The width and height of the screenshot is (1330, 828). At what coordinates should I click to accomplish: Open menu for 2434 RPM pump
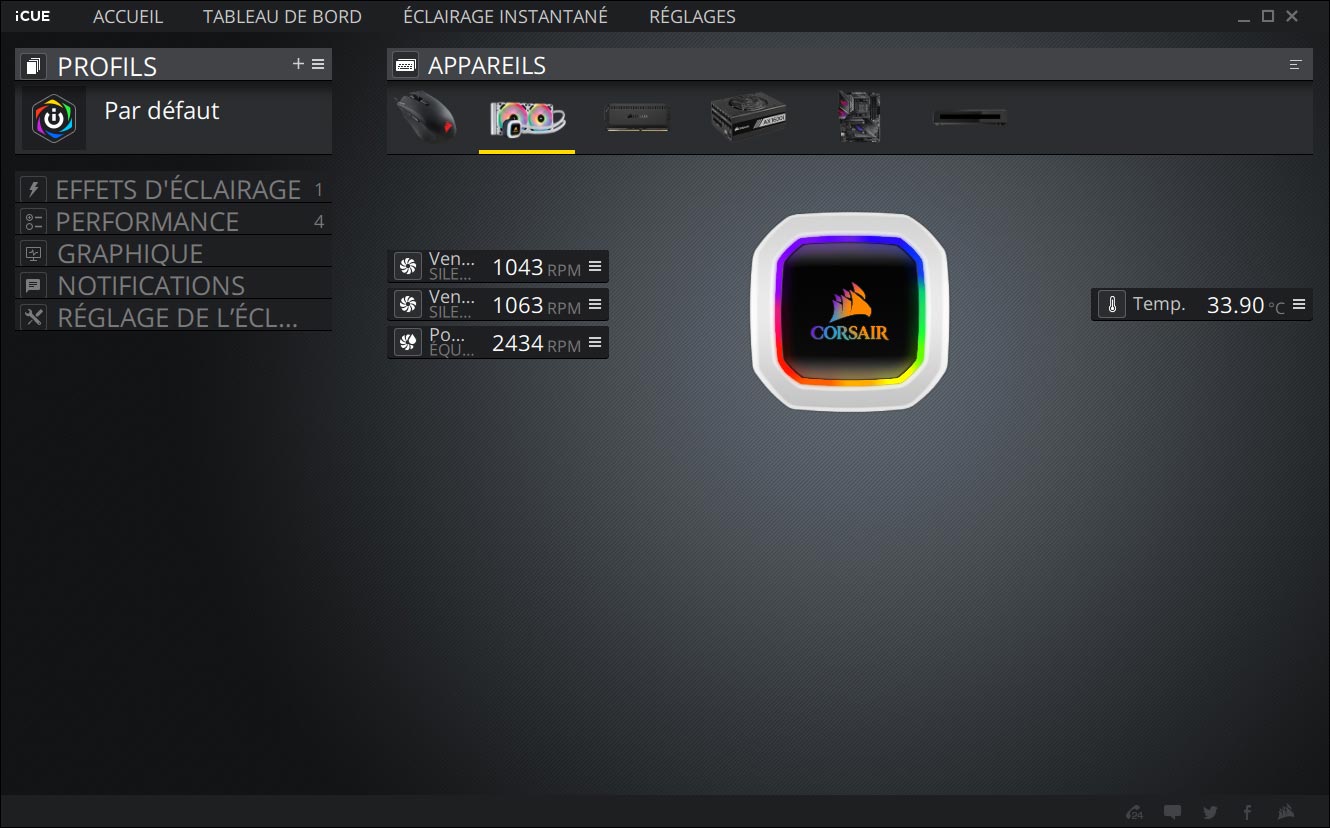coord(595,342)
